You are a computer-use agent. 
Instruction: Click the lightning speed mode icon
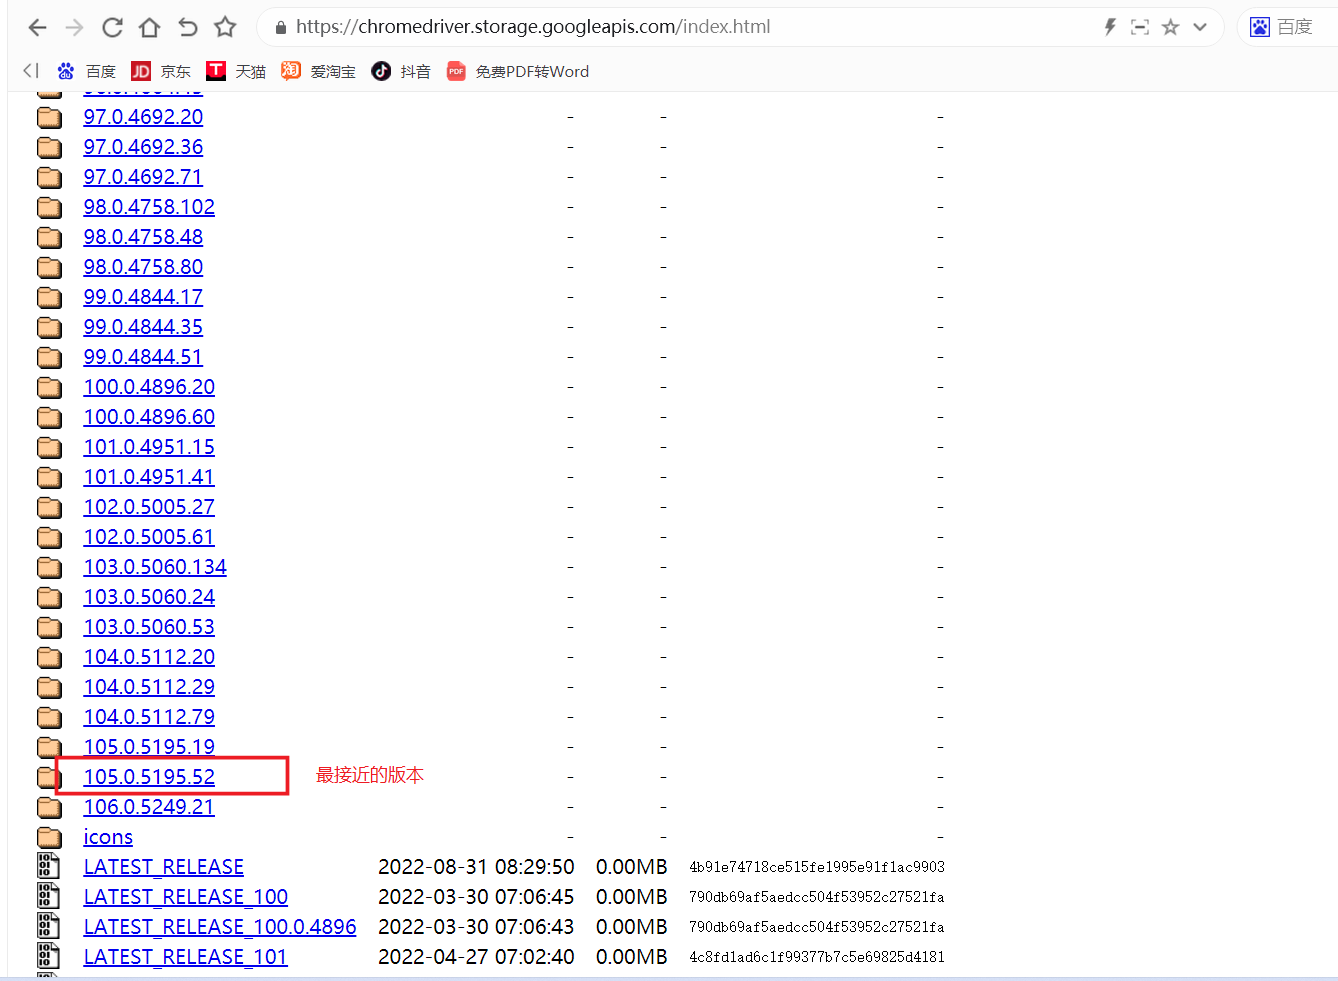coord(1110,27)
